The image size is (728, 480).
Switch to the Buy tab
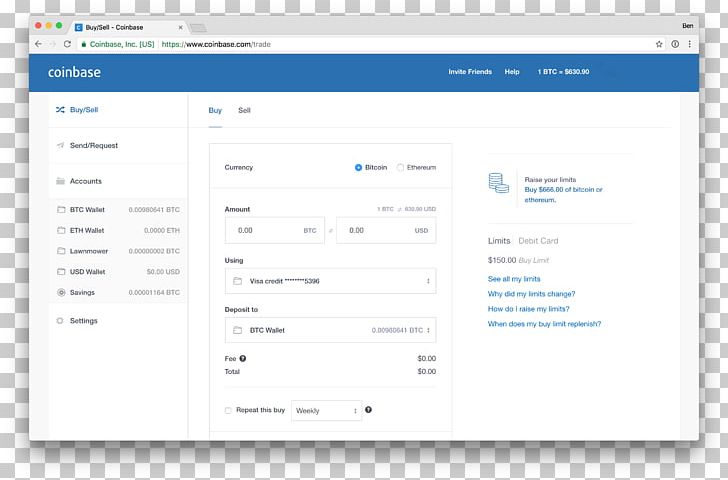click(x=215, y=110)
